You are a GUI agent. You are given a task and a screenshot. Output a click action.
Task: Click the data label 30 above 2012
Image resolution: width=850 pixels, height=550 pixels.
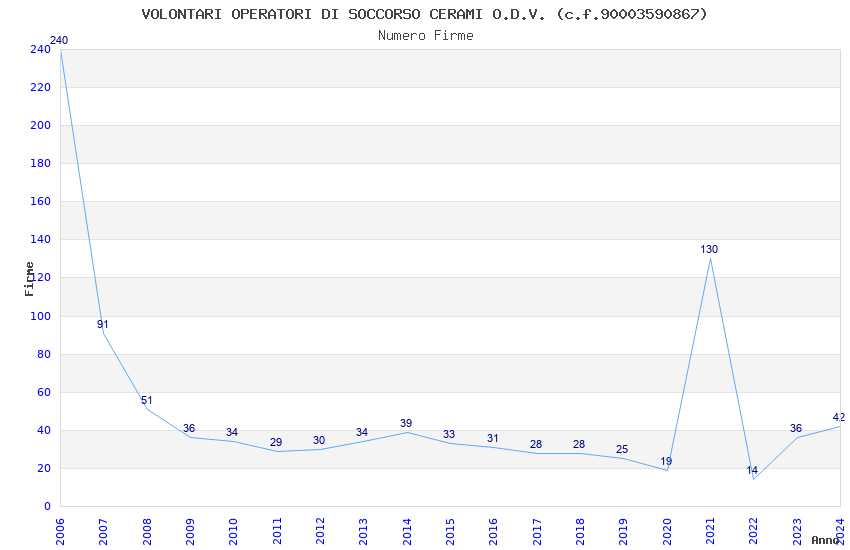pos(319,441)
